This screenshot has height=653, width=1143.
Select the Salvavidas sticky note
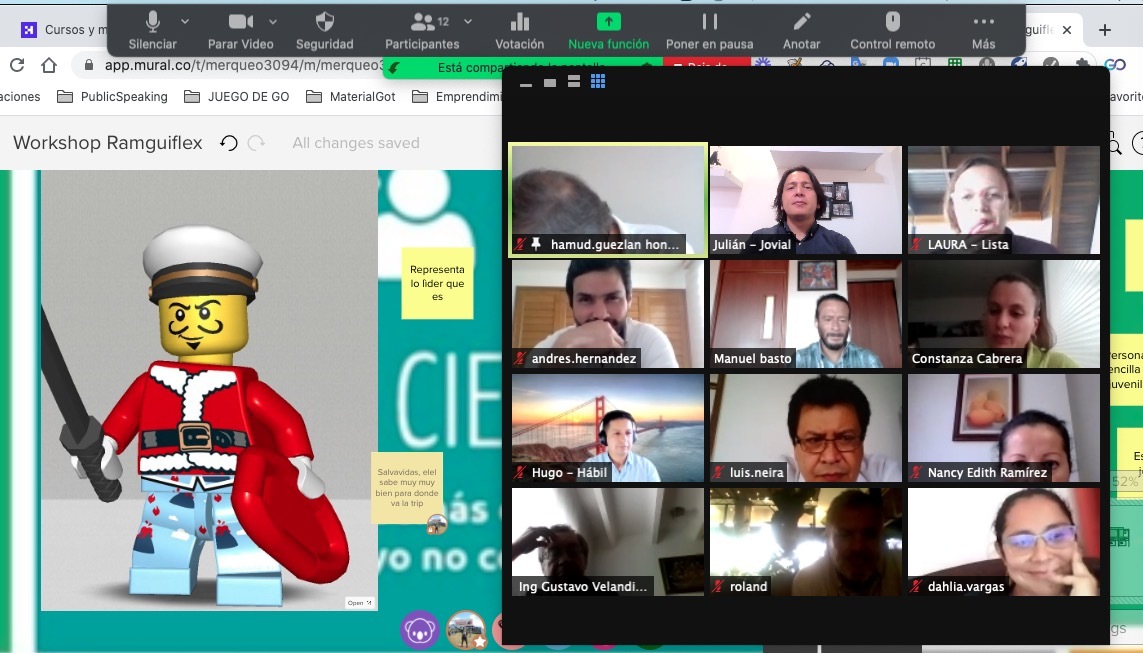click(407, 488)
